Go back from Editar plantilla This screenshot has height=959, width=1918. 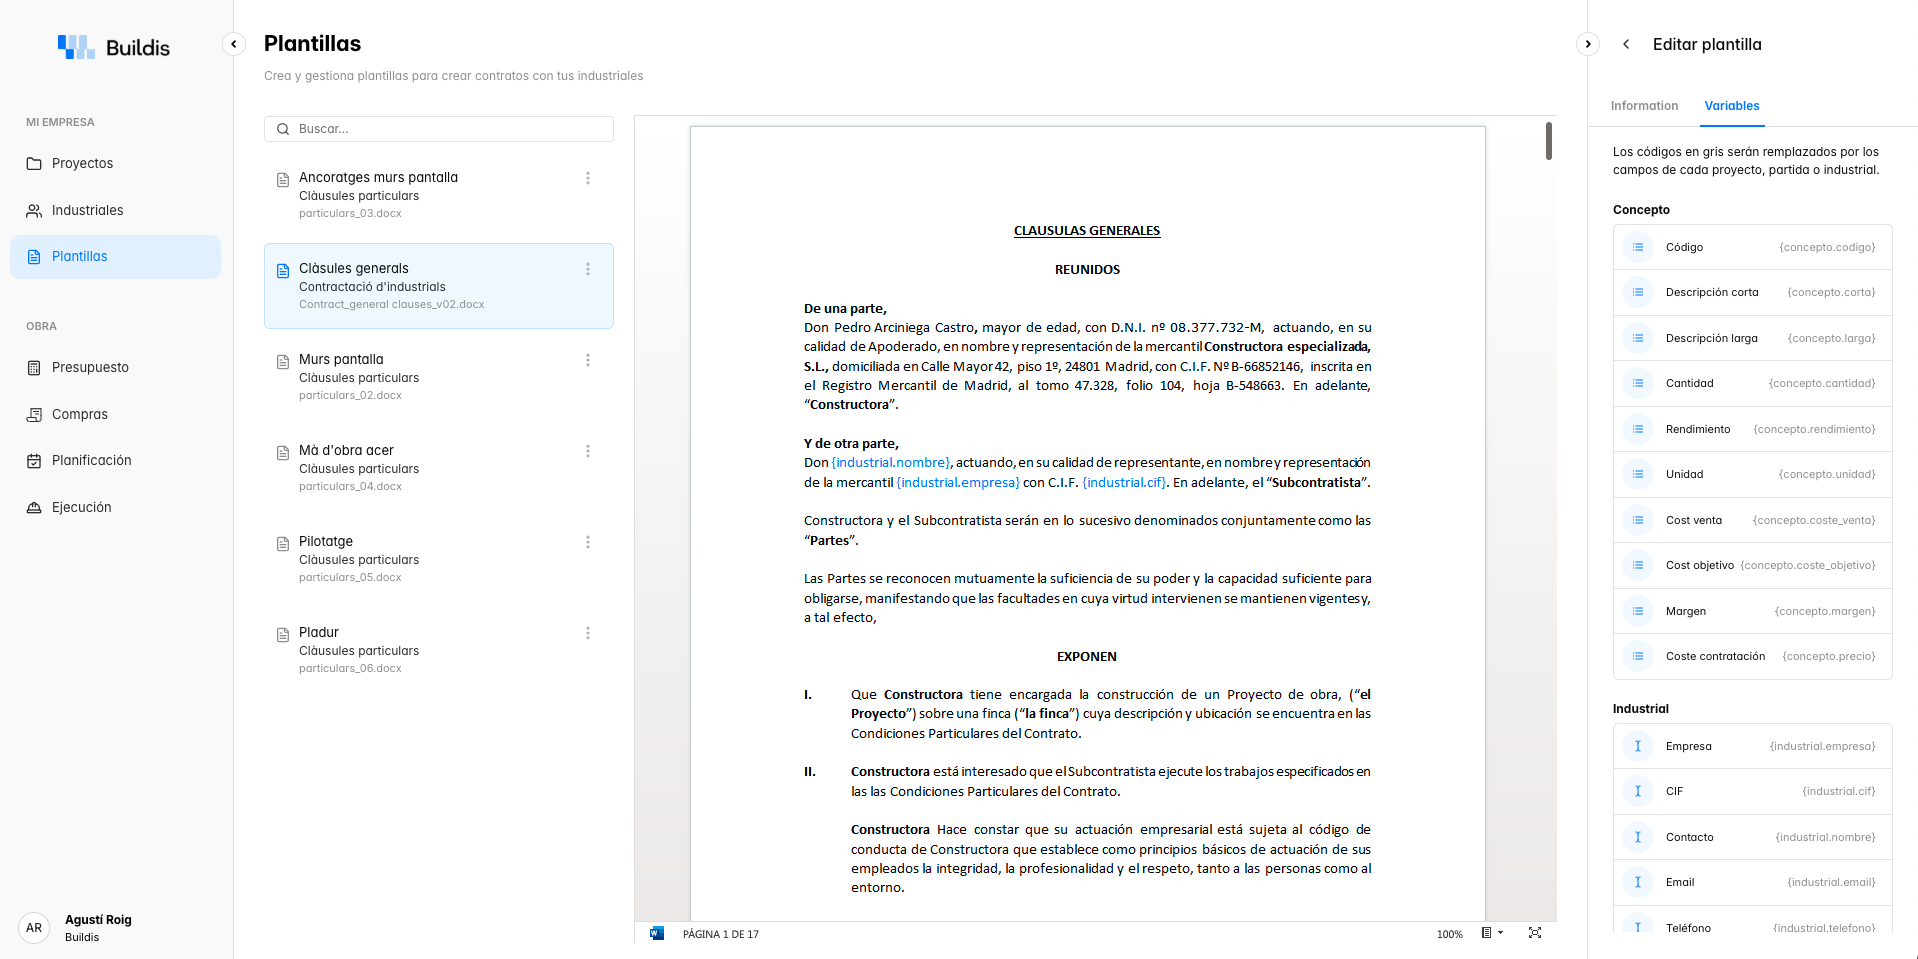[1626, 44]
